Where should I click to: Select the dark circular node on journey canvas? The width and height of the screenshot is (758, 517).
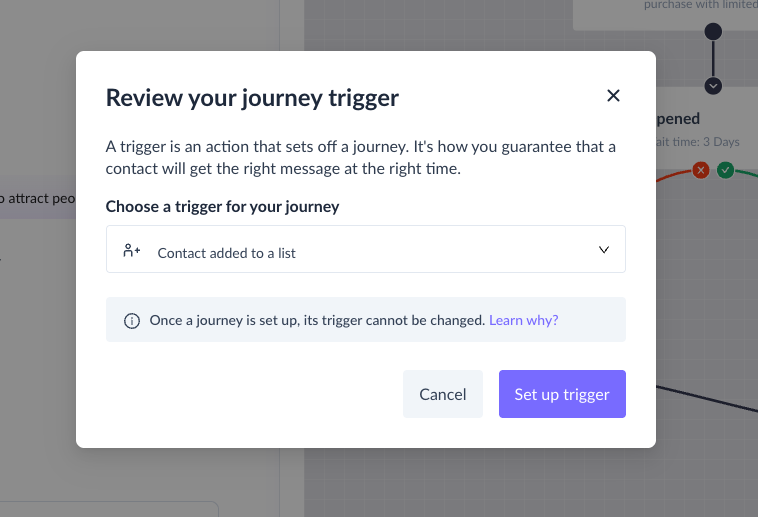[x=713, y=32]
